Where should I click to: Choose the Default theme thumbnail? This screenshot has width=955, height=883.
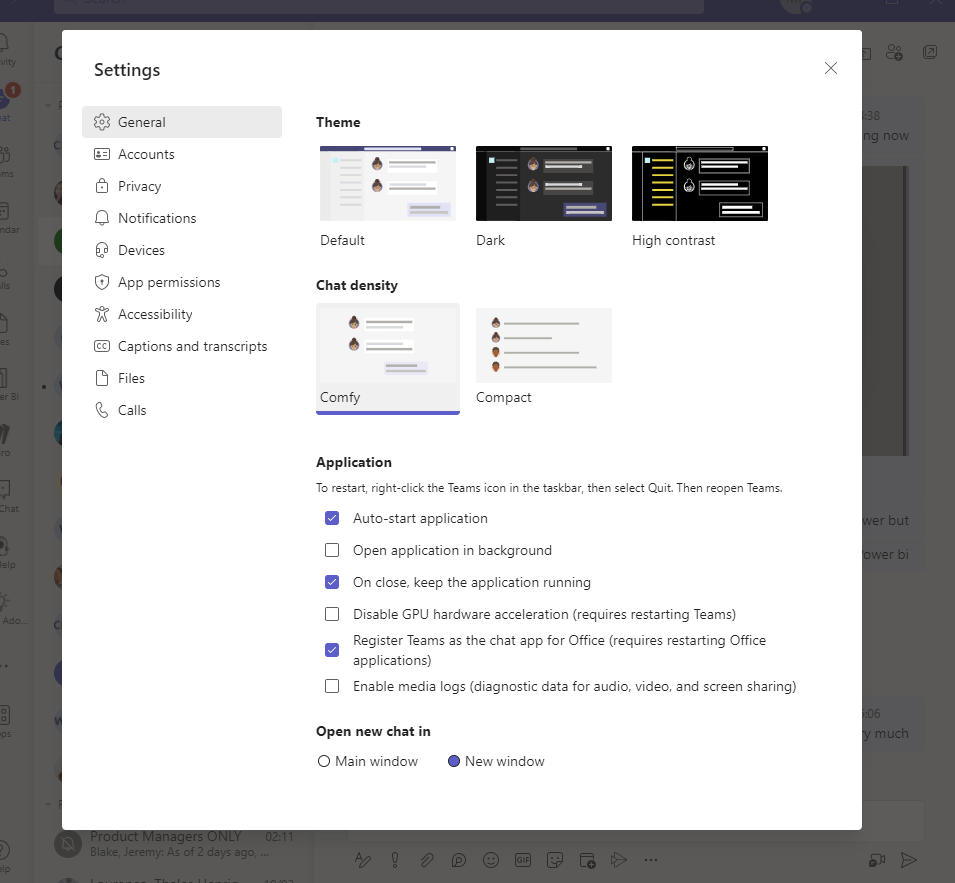(x=387, y=183)
